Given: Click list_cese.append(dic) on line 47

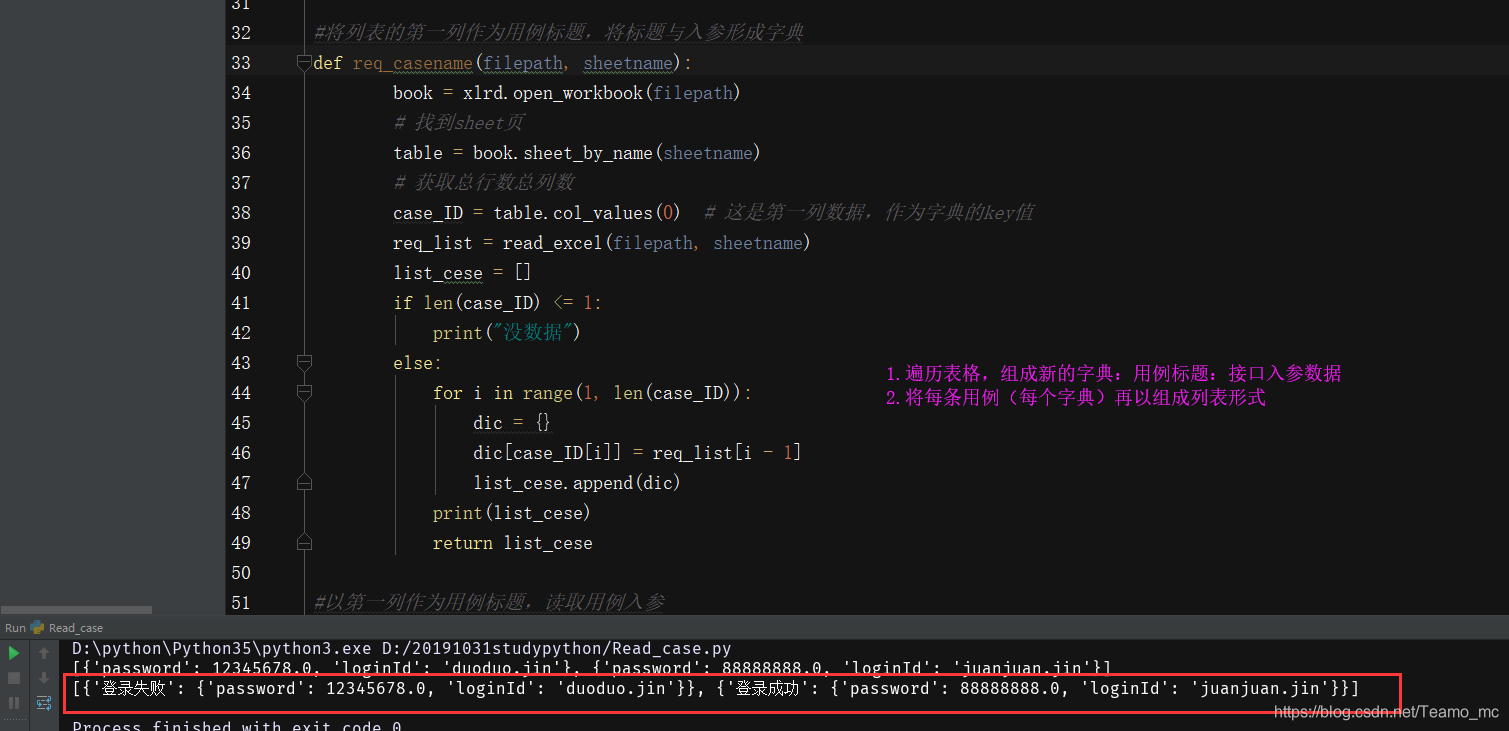Looking at the screenshot, I should click(x=577, y=483).
